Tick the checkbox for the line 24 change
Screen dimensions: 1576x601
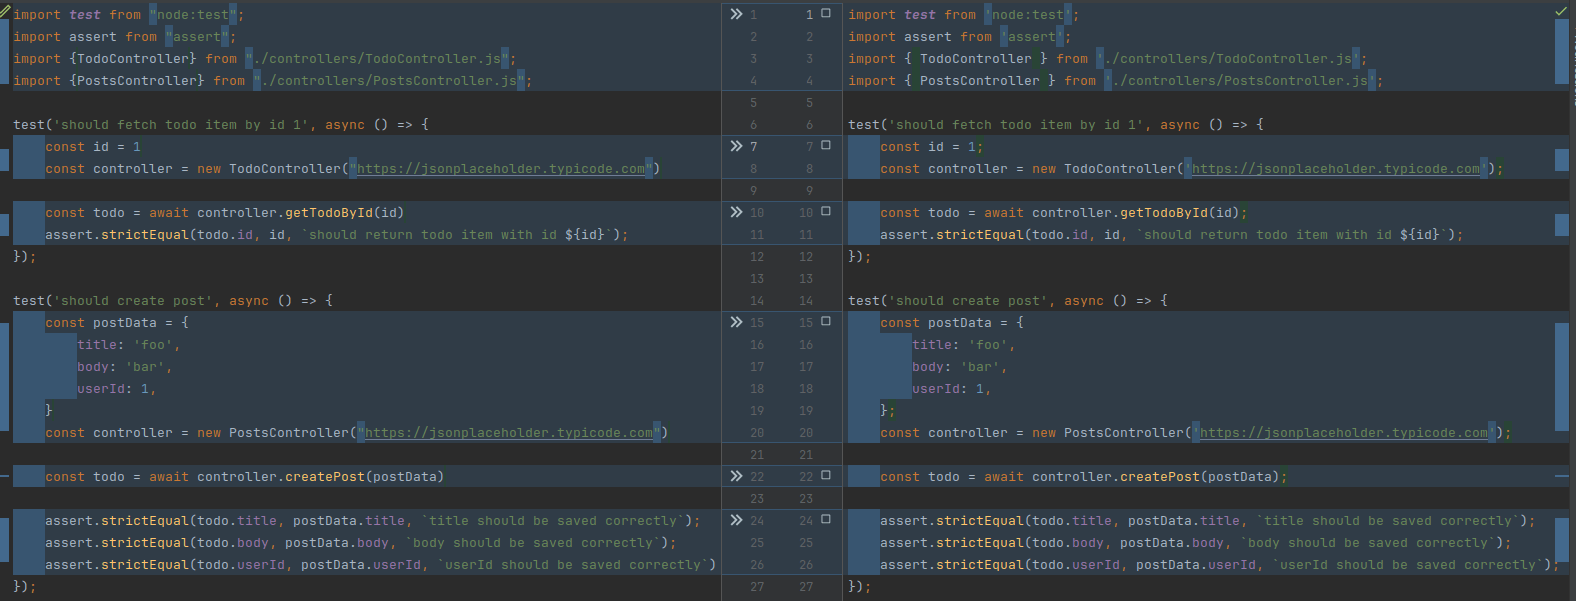point(826,520)
